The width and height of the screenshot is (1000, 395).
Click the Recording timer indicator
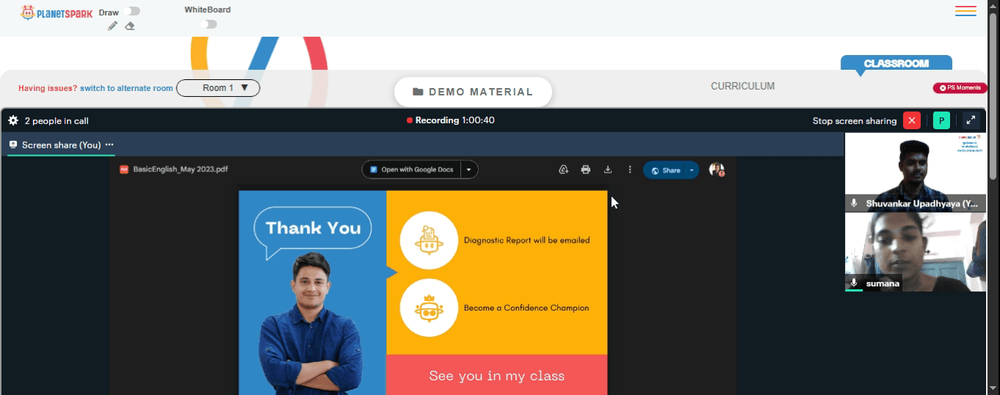tap(450, 120)
